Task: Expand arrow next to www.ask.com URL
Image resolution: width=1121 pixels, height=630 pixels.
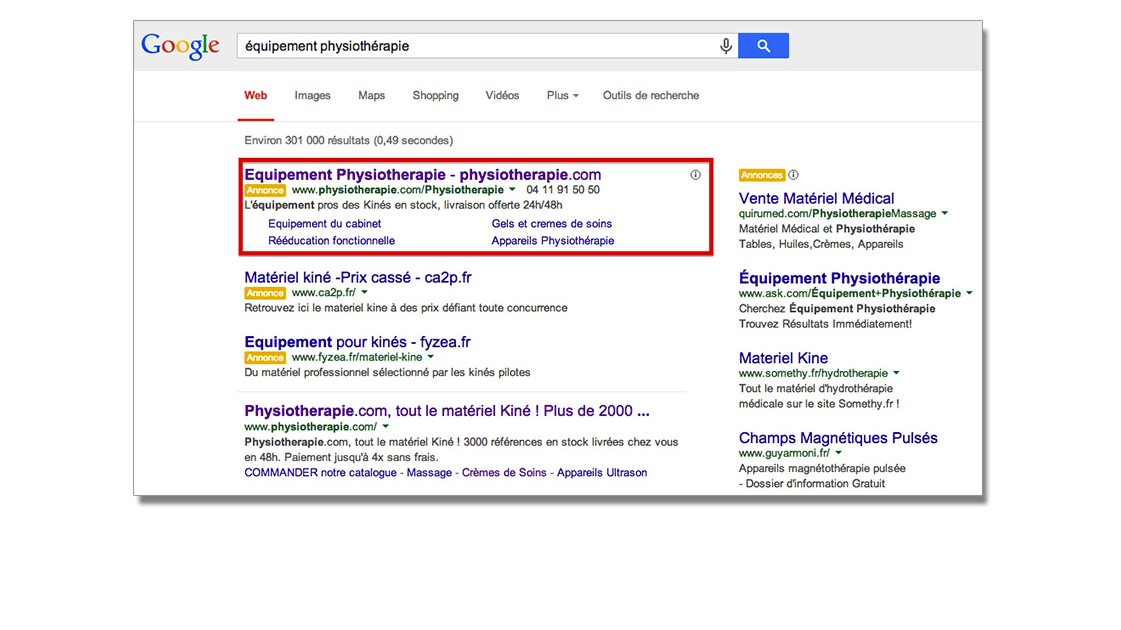Action: click(969, 293)
